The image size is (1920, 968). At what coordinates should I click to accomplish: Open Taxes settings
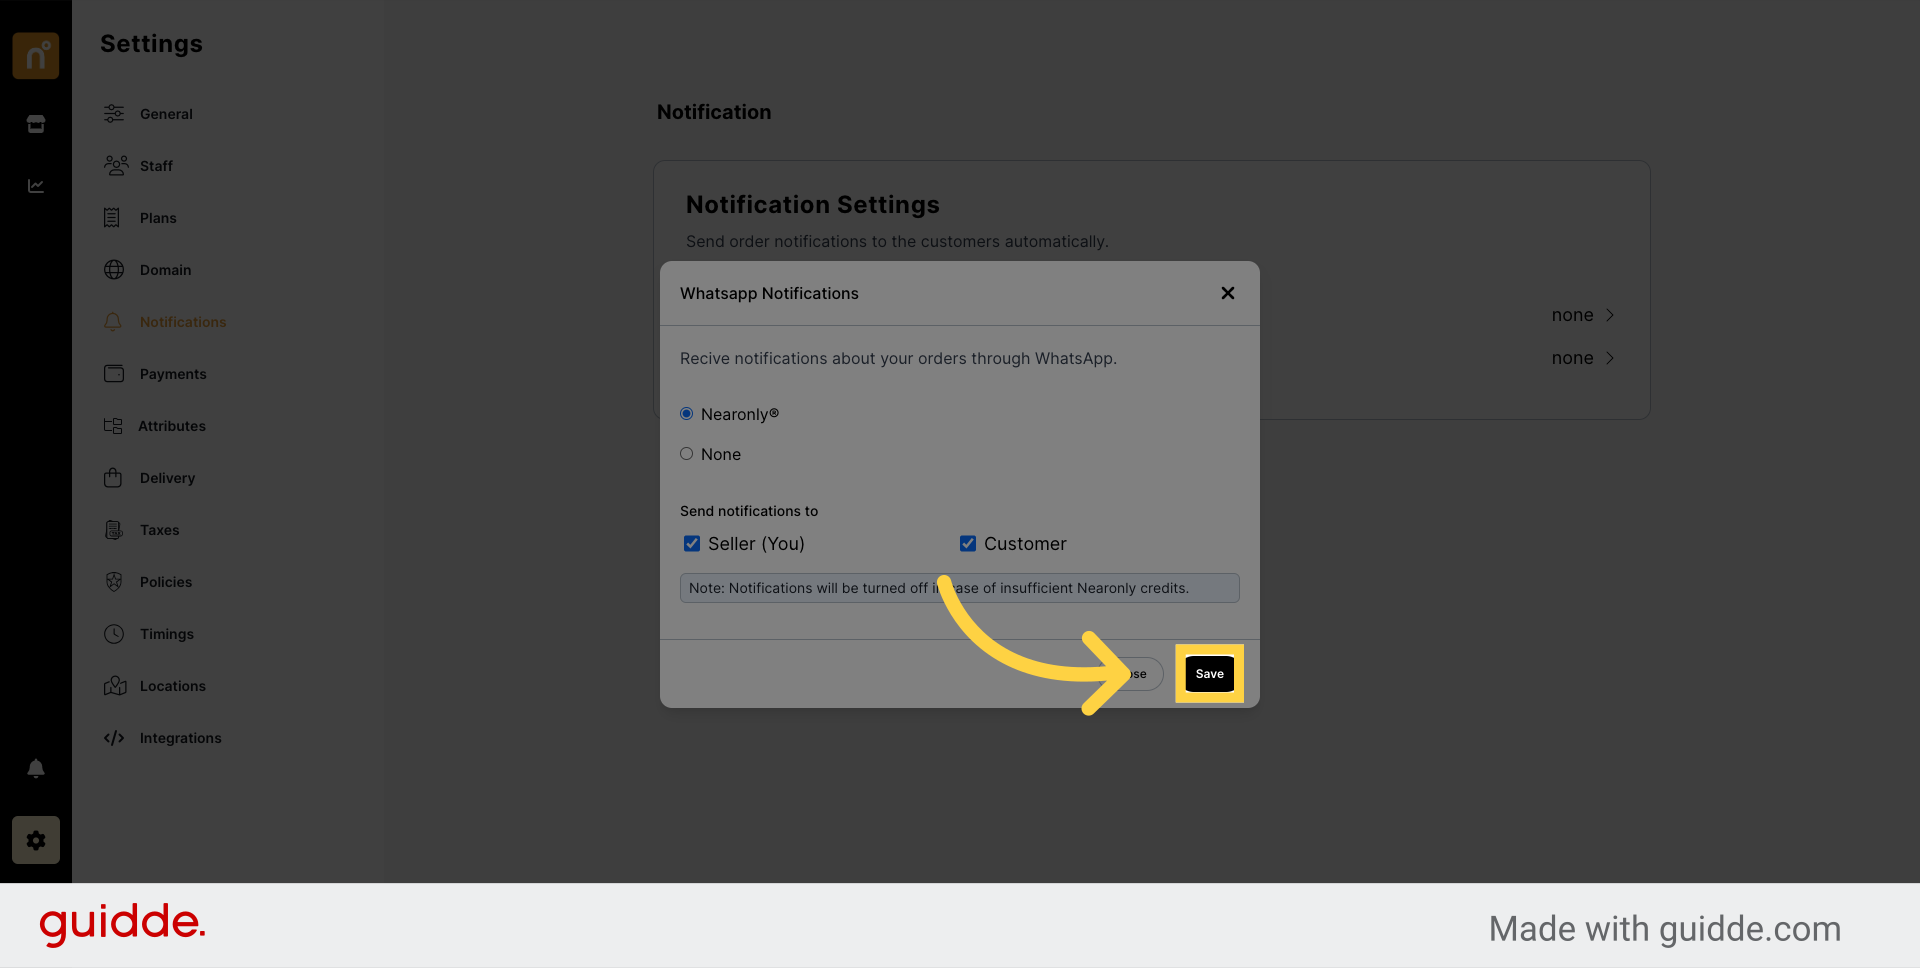point(160,530)
